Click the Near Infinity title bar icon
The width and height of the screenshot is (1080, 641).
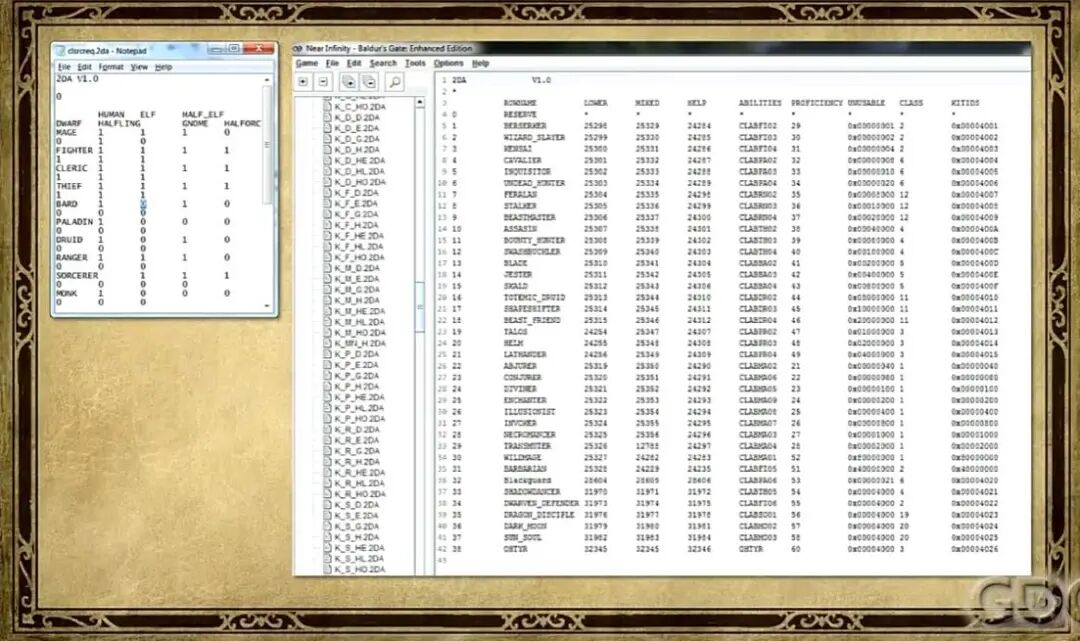pos(298,48)
